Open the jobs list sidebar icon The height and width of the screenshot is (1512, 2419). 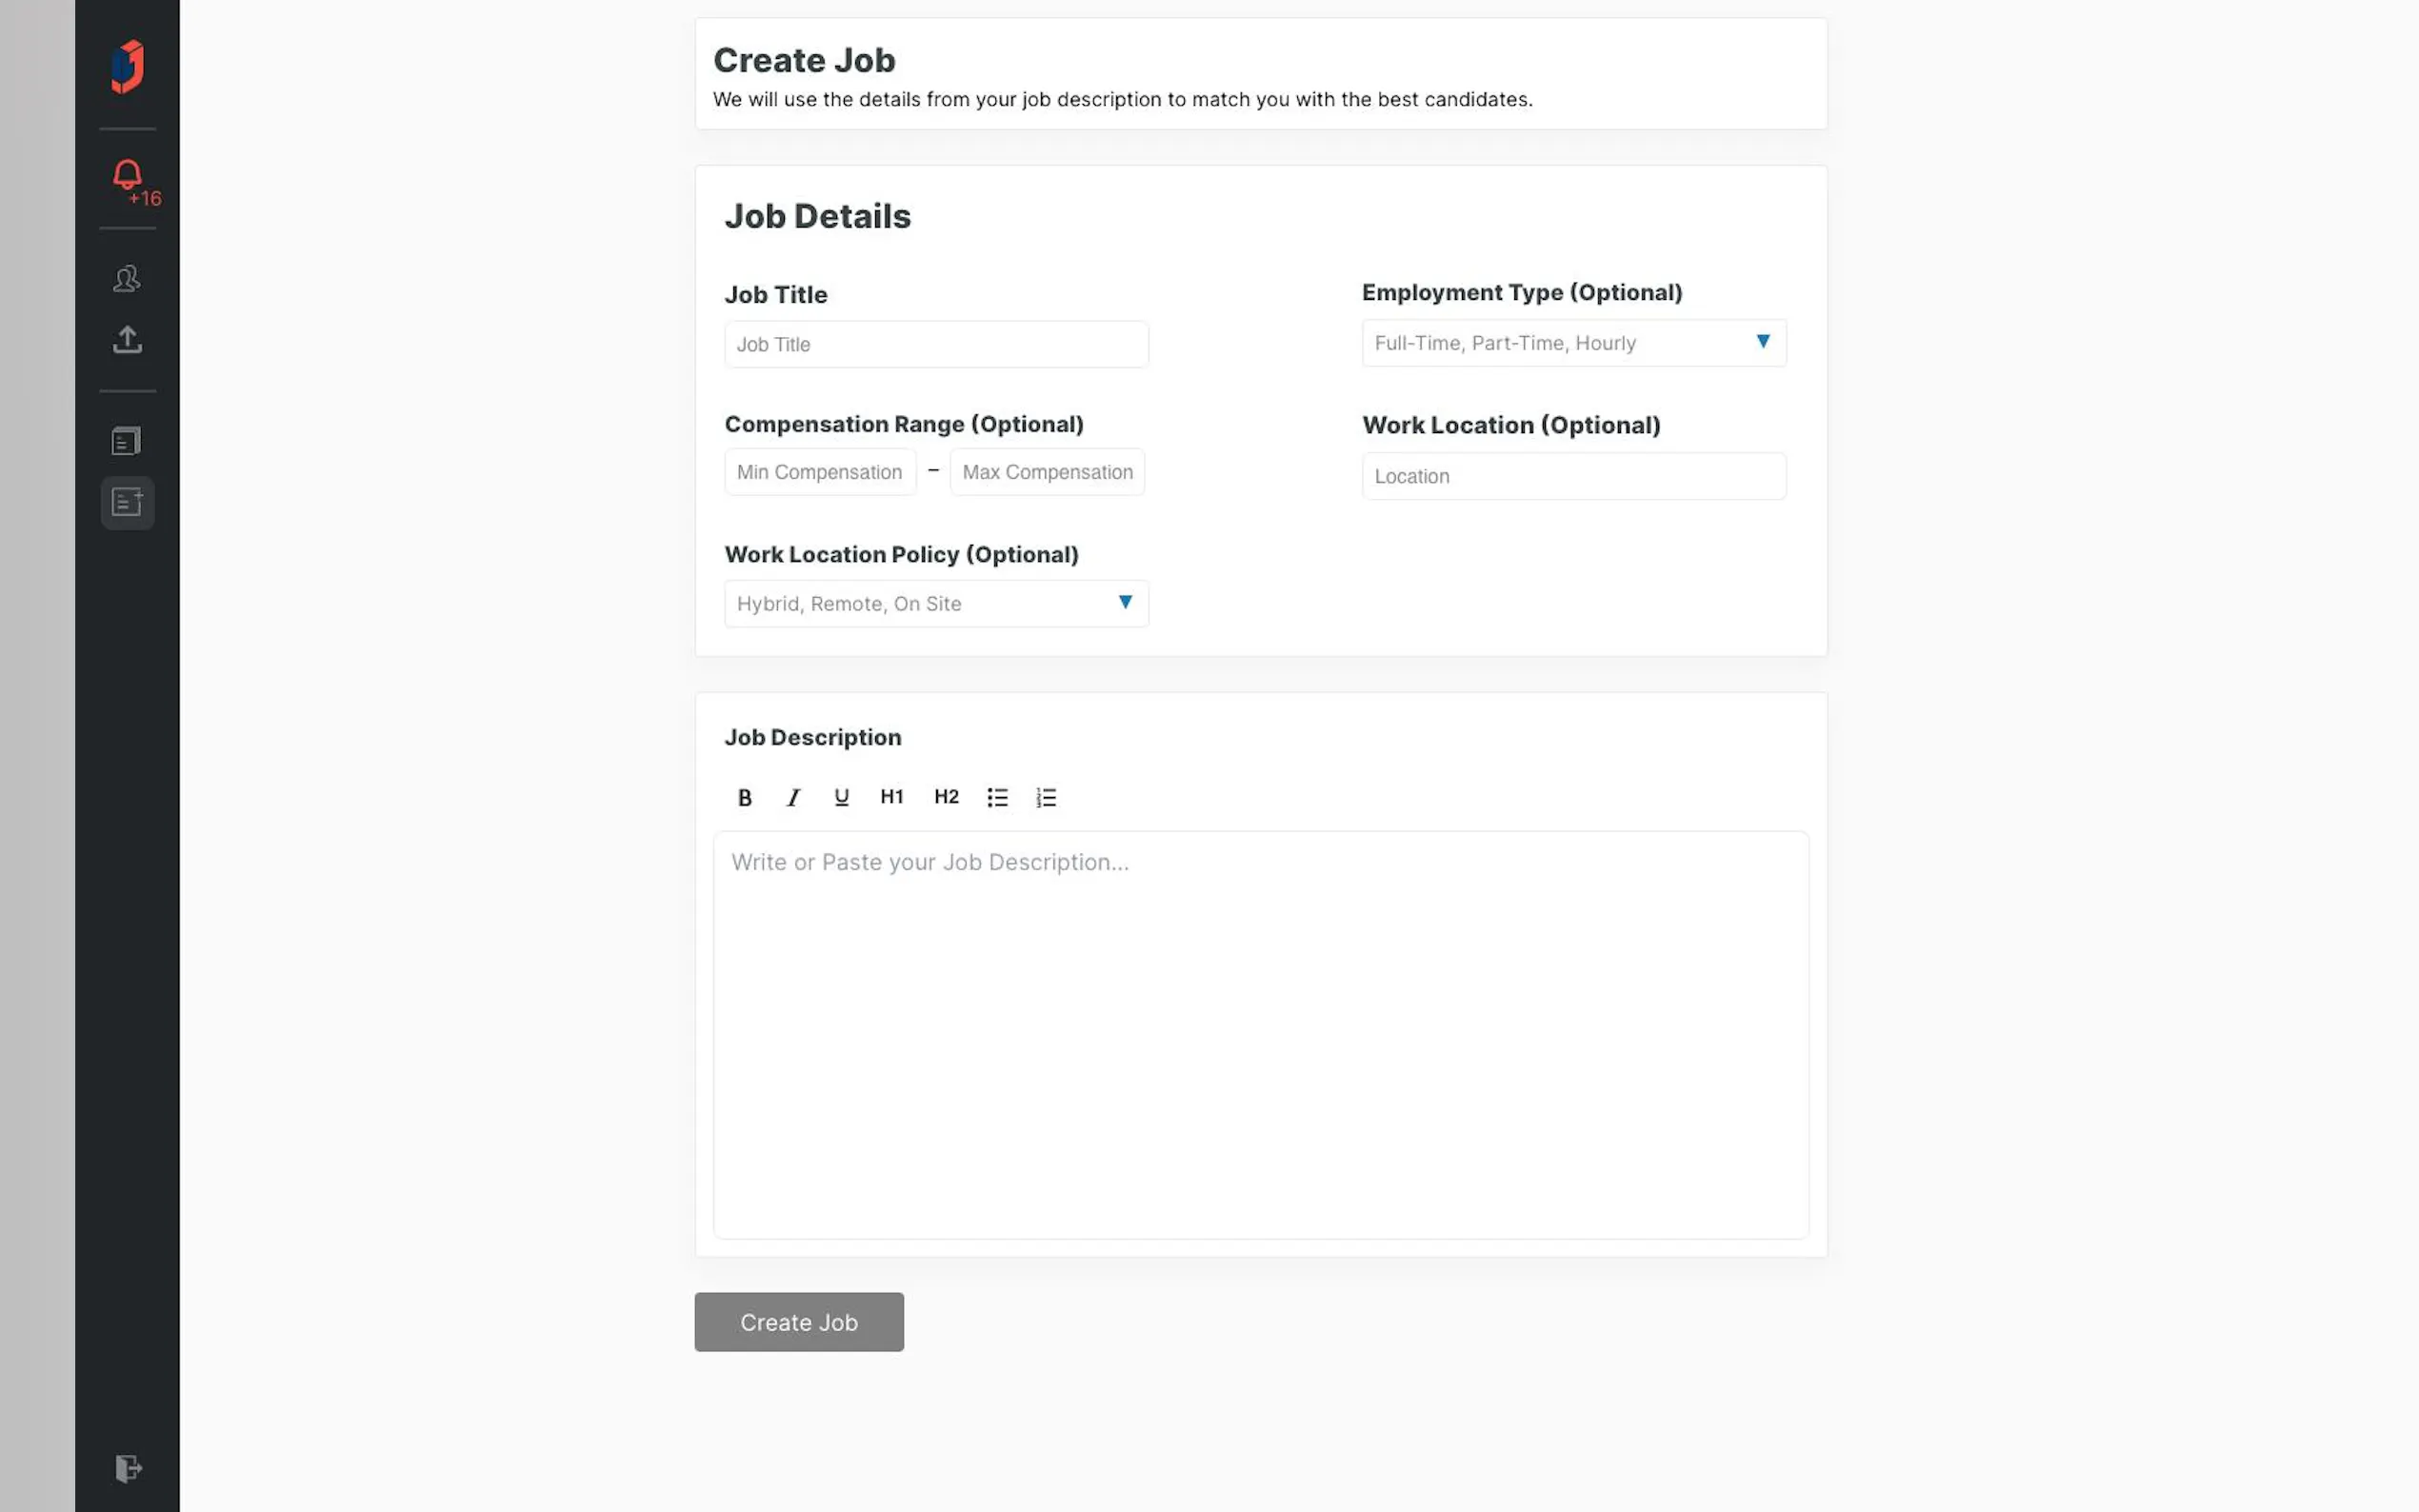(x=127, y=441)
